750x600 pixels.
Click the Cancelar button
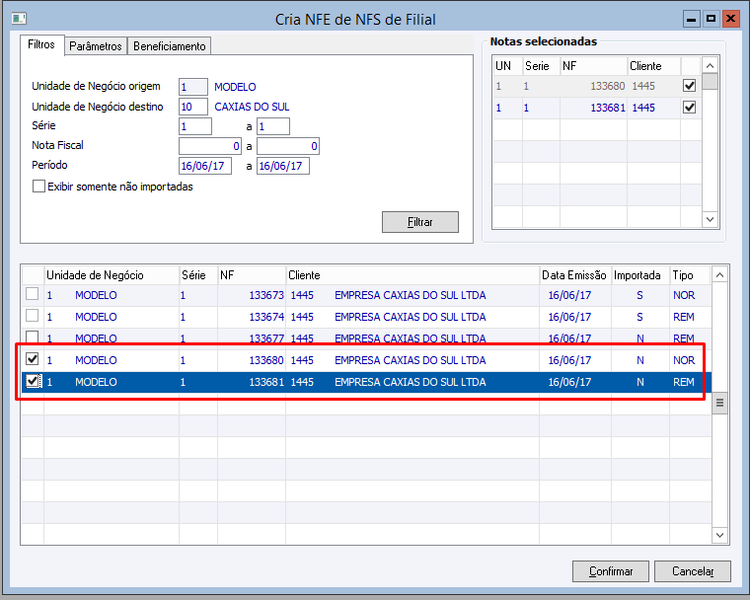pos(693,571)
